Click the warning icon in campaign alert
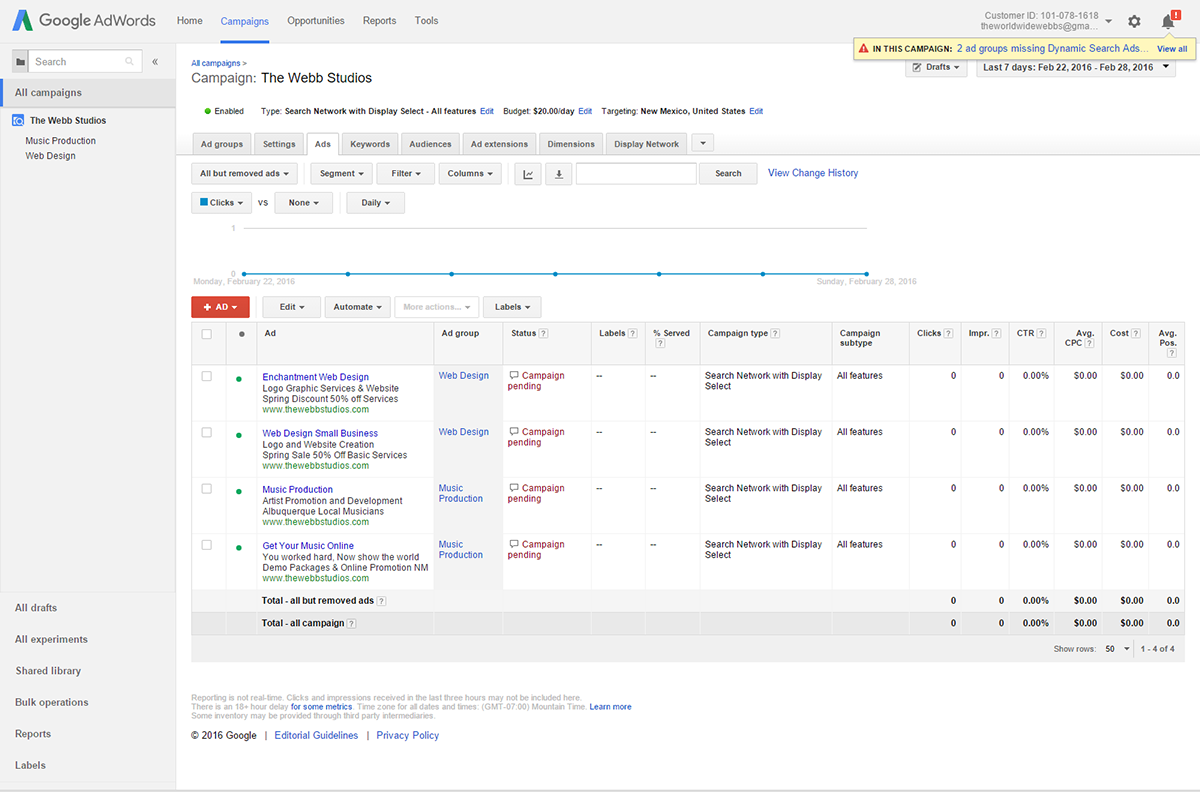This screenshot has height=792, width=1200. [863, 48]
